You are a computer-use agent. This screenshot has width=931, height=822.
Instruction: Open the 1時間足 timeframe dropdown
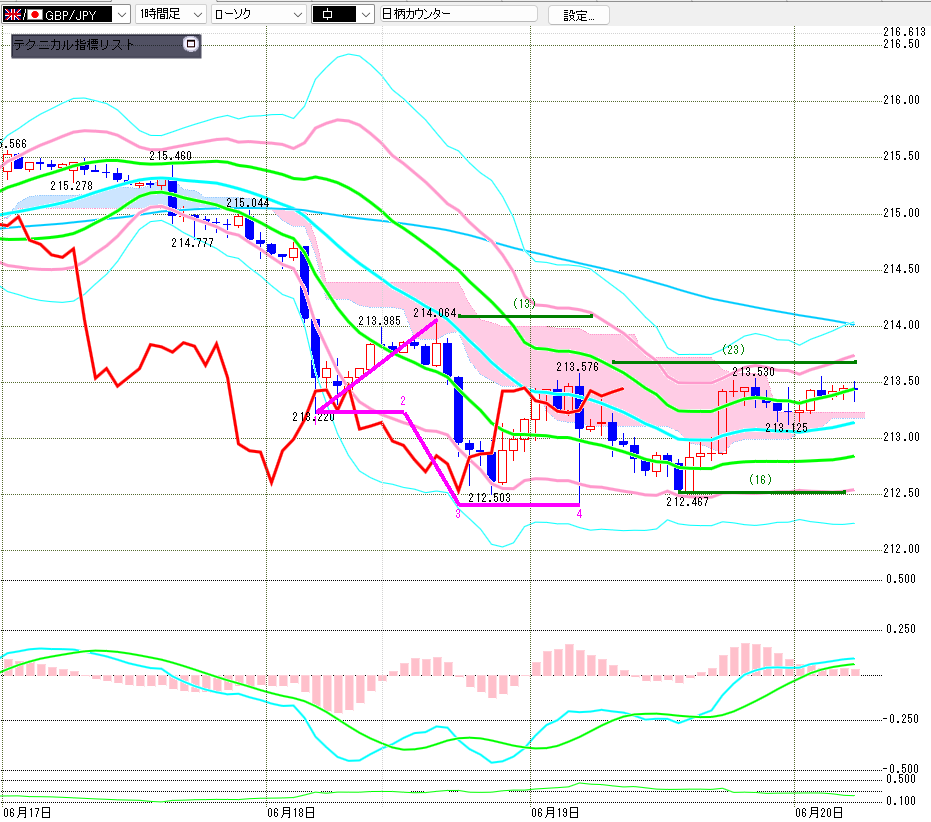(170, 14)
